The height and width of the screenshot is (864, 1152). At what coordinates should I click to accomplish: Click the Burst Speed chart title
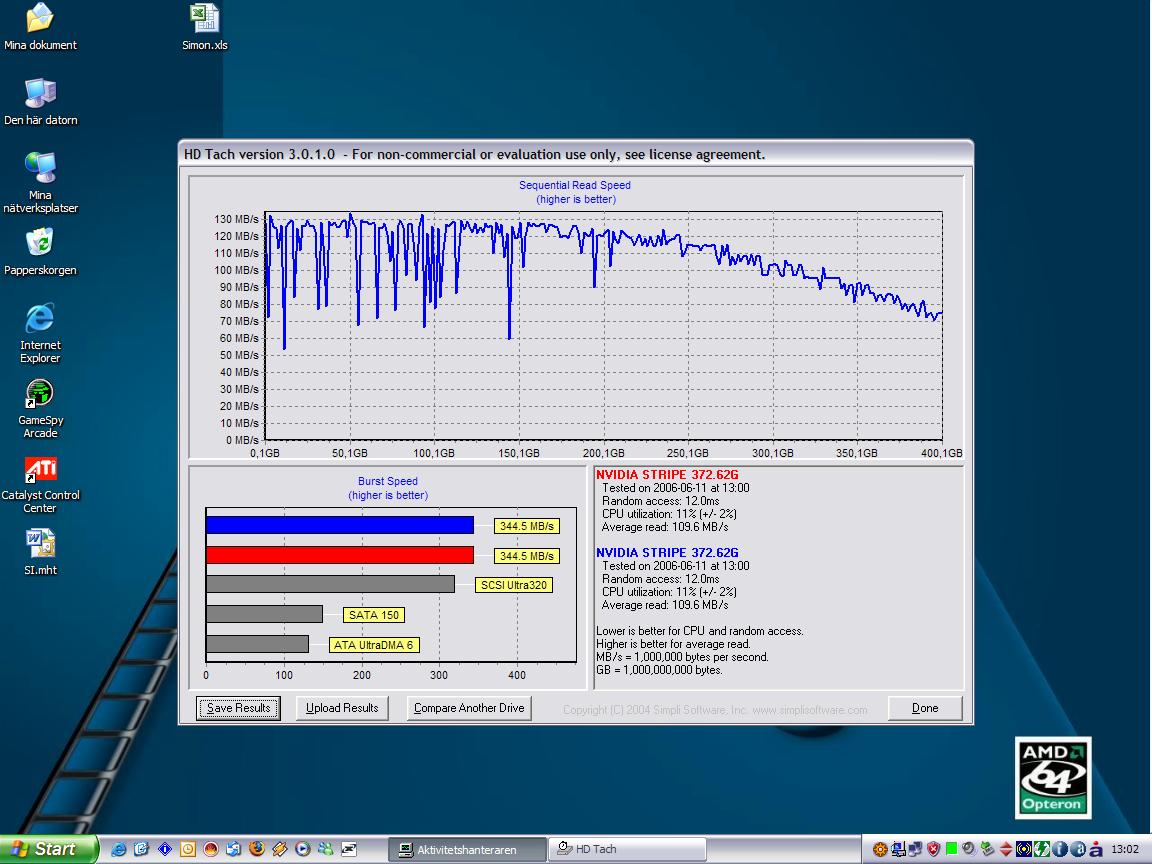(388, 481)
